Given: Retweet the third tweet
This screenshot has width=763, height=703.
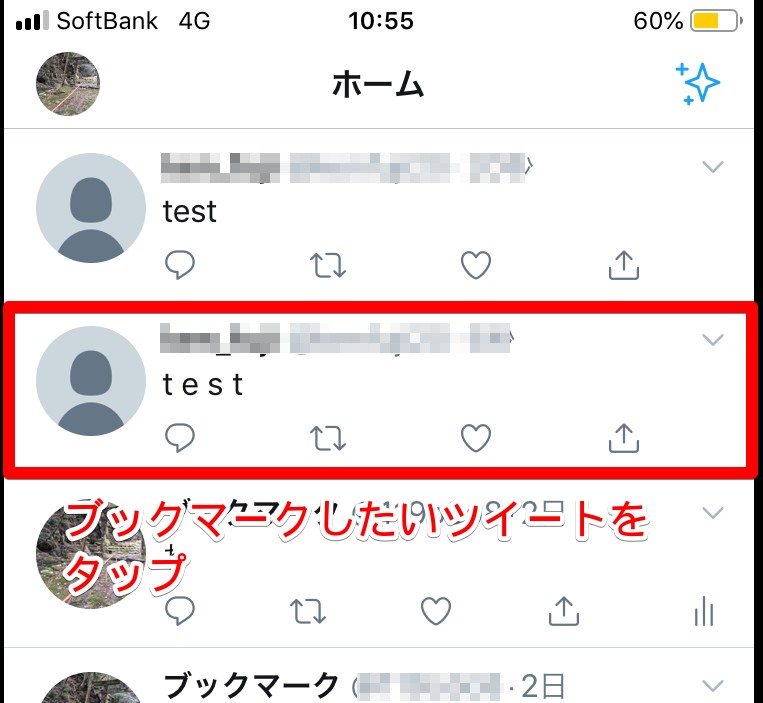Looking at the screenshot, I should (308, 612).
